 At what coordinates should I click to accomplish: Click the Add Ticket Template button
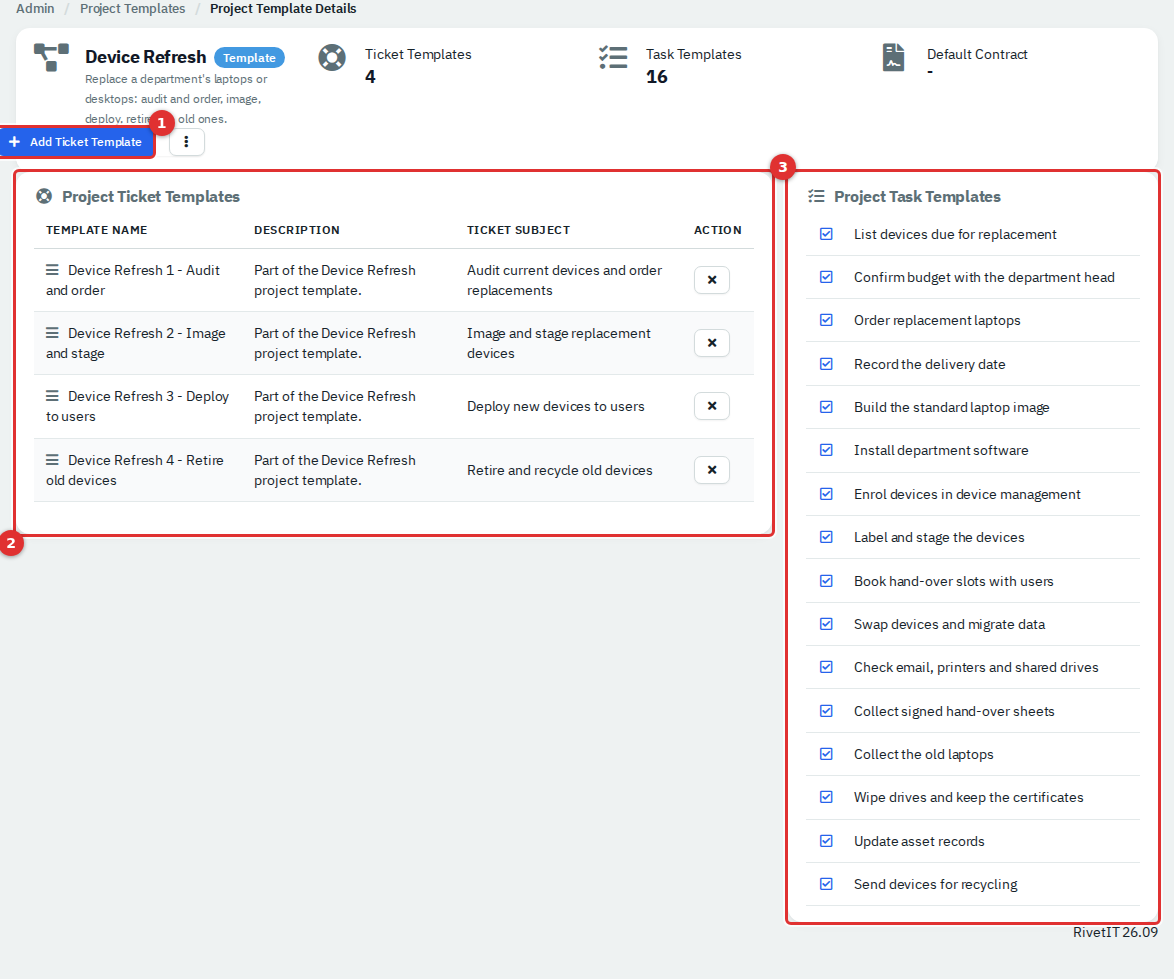(78, 142)
